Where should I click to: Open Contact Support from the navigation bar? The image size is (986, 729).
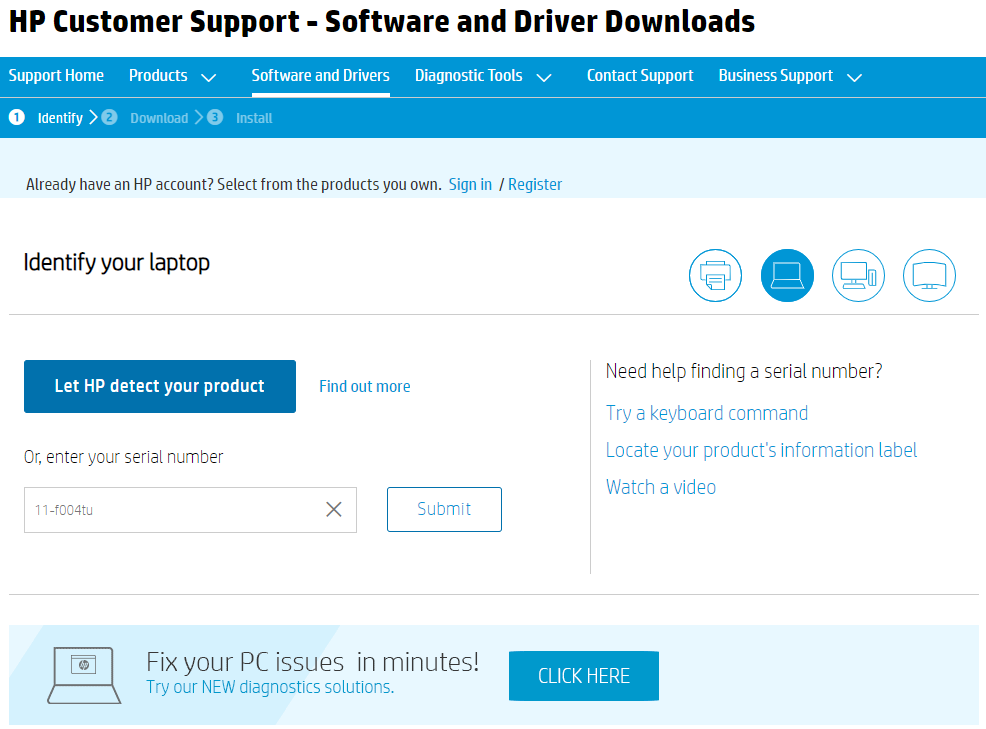(x=640, y=75)
